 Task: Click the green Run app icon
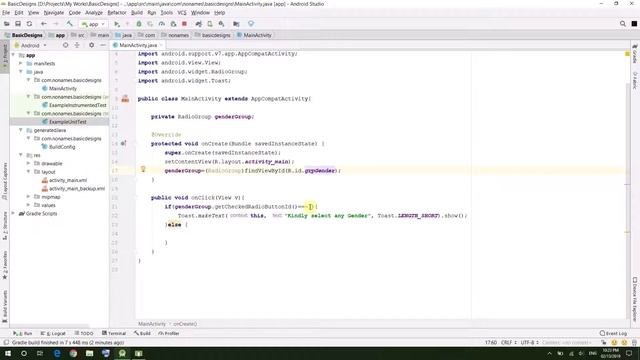(117, 24)
